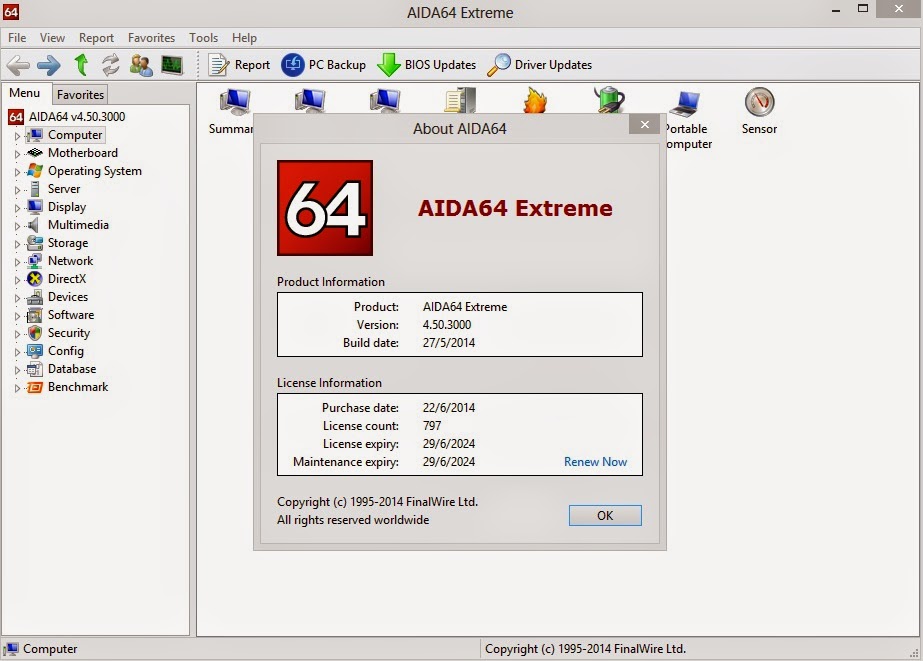Screen dimensions: 923x661
Task: Click the version value 4.50.3000
Action: pyautogui.click(x=447, y=325)
